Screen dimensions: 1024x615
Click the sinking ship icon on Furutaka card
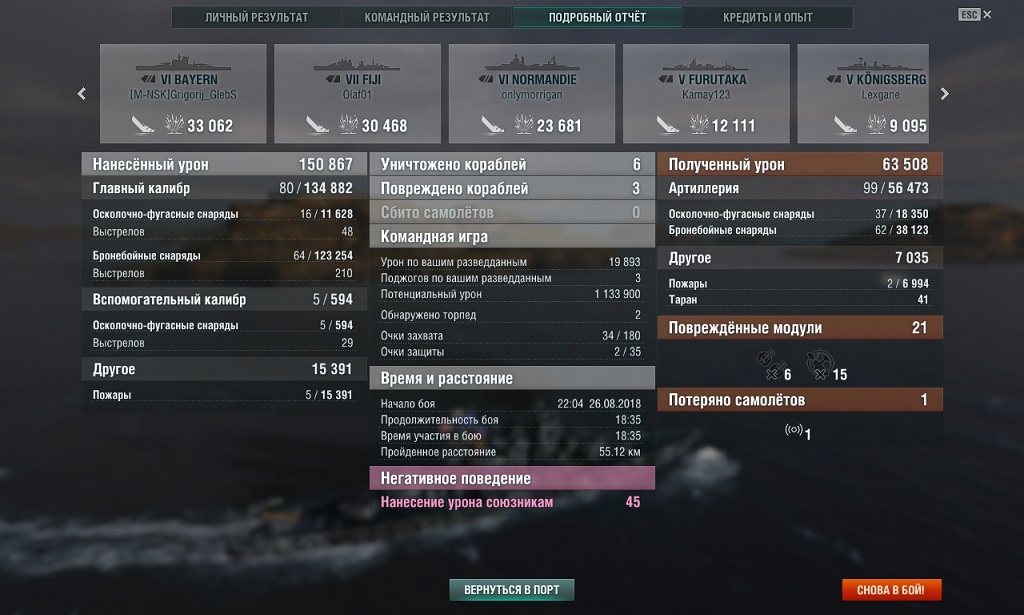667,124
